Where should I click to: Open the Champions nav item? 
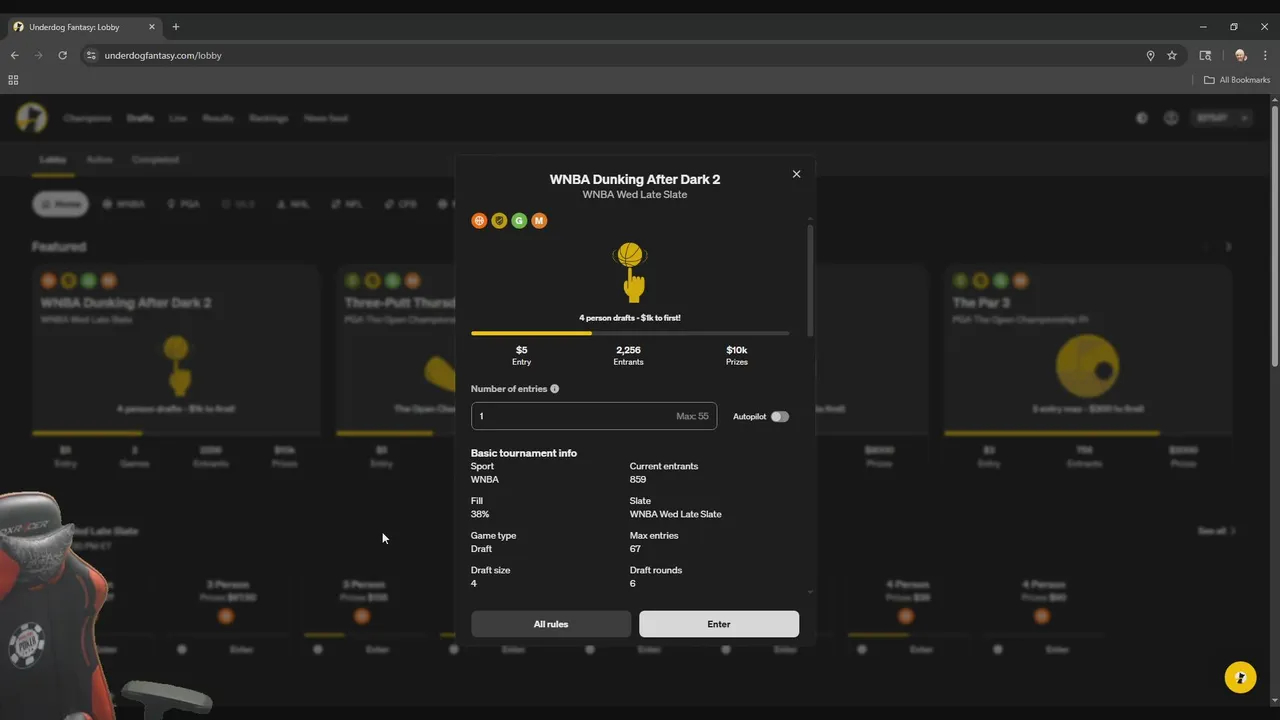pyautogui.click(x=87, y=118)
